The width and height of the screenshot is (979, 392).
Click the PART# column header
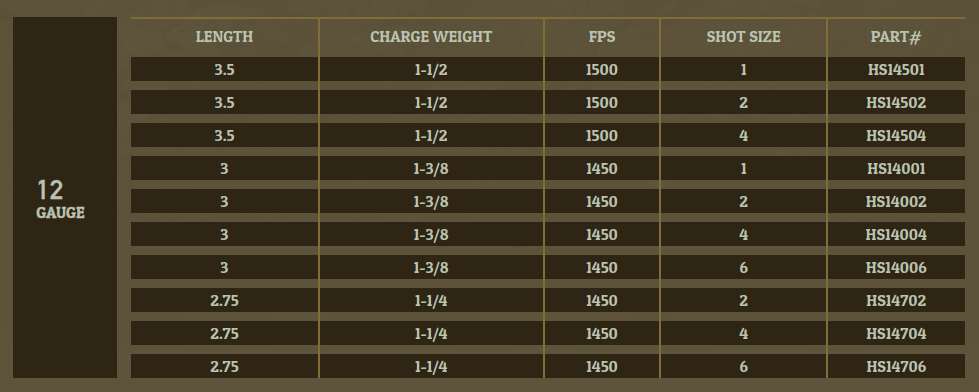[x=896, y=37]
